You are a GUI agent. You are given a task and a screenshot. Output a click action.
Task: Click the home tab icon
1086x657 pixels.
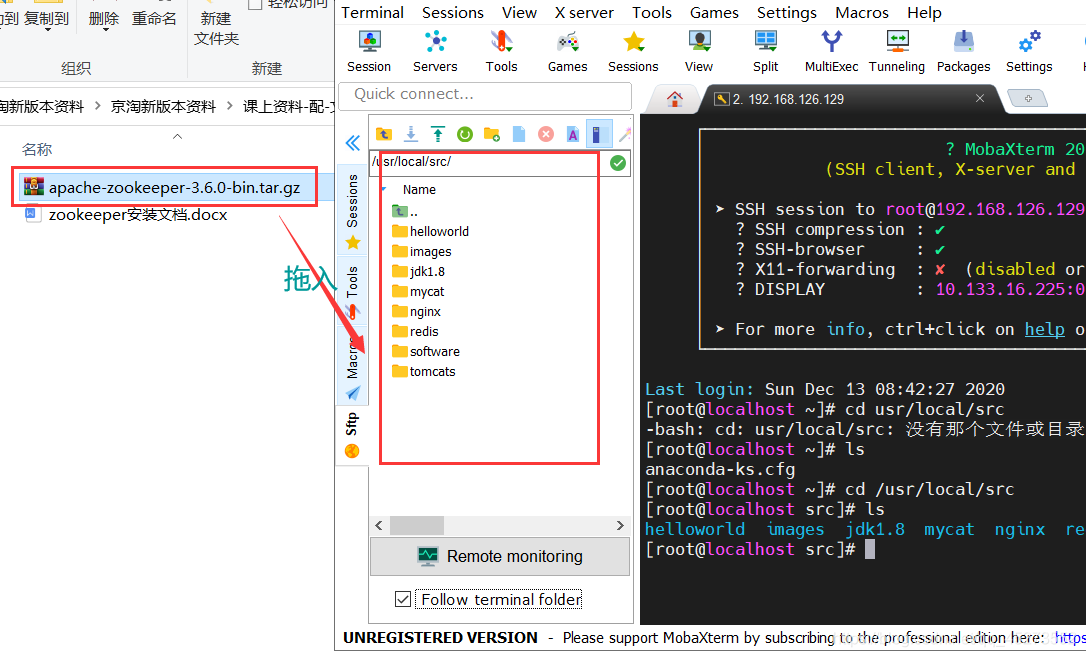click(x=675, y=99)
